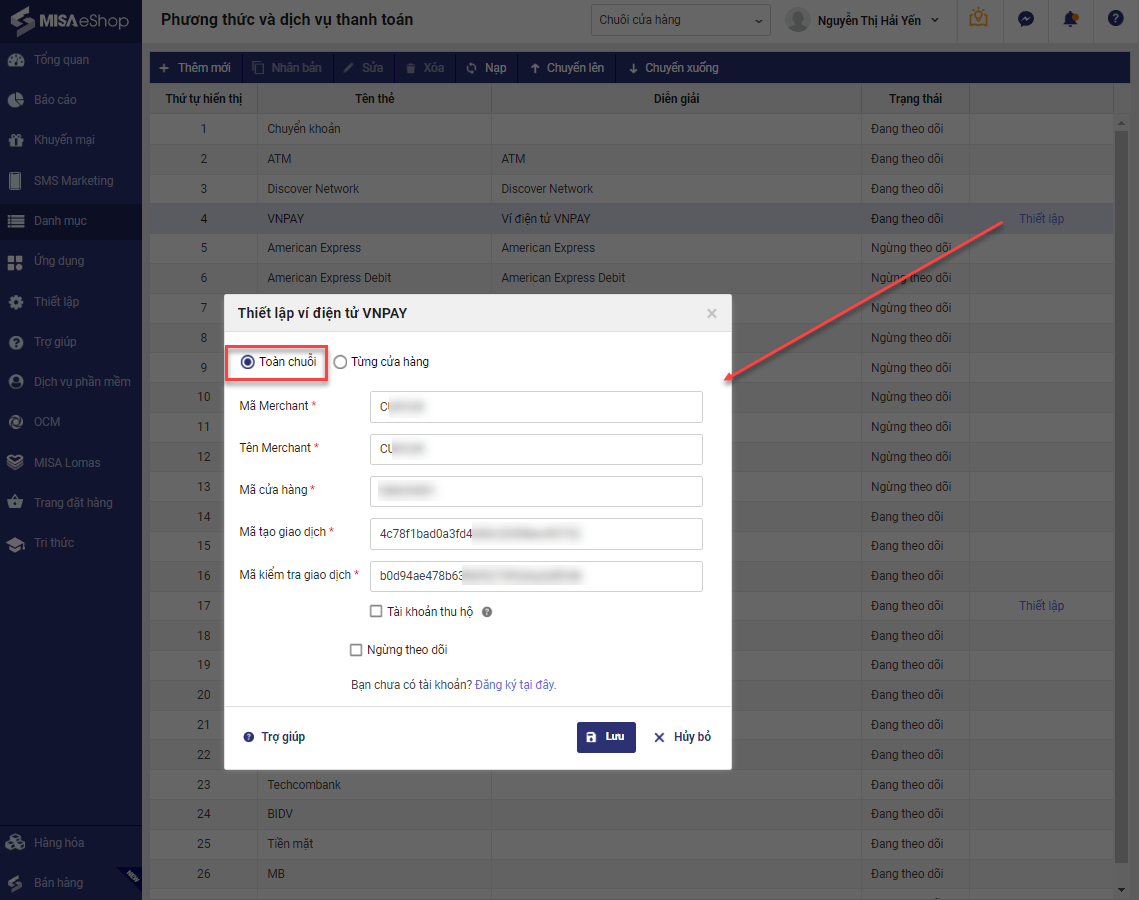
Task: Open the Tổng quan dashboard icon
Action: (16, 60)
